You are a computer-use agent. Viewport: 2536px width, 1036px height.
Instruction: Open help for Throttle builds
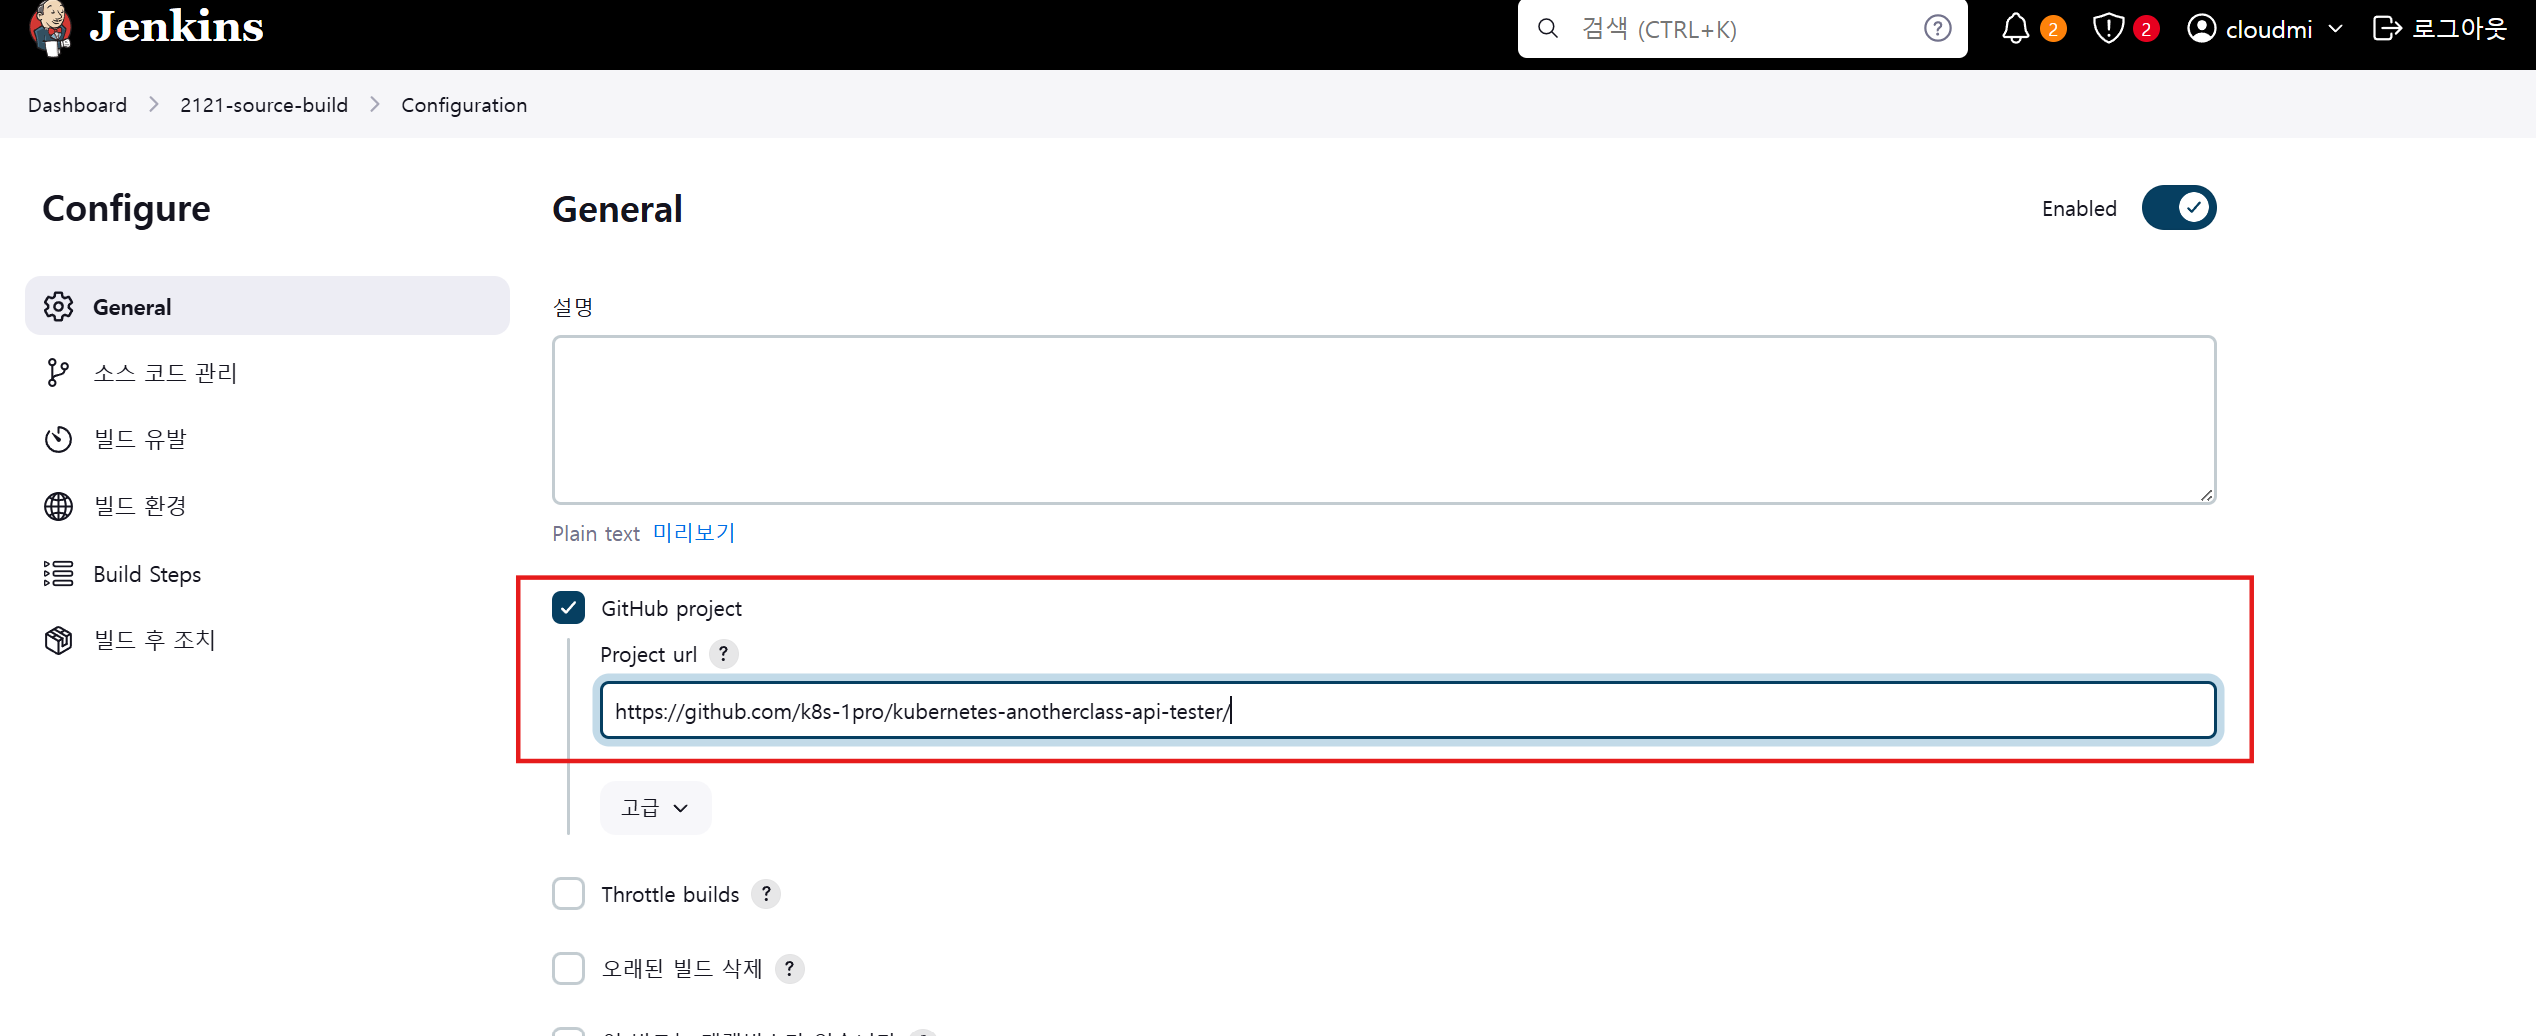pyautogui.click(x=766, y=894)
